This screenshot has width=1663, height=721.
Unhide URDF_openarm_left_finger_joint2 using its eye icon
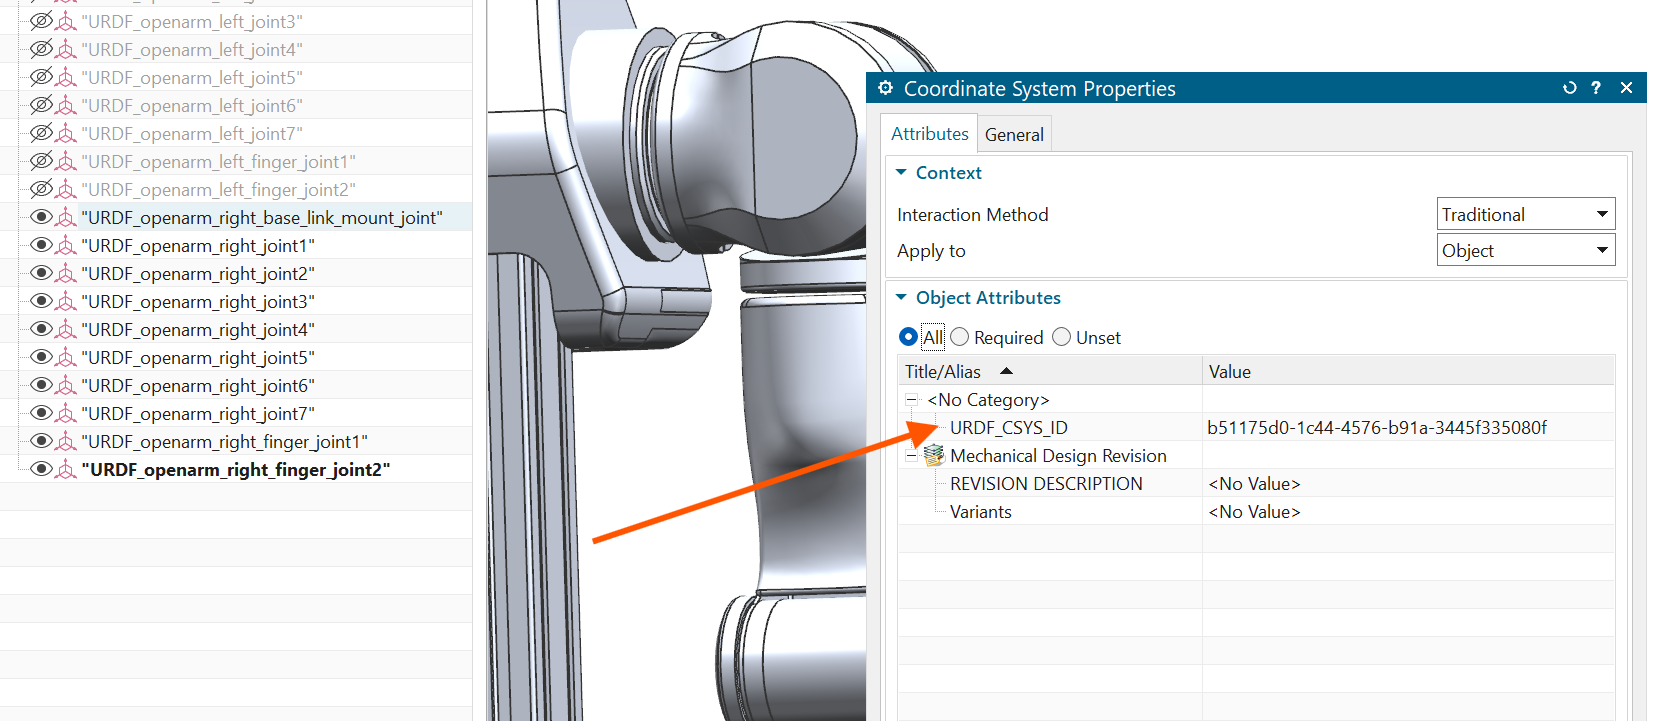pos(41,189)
